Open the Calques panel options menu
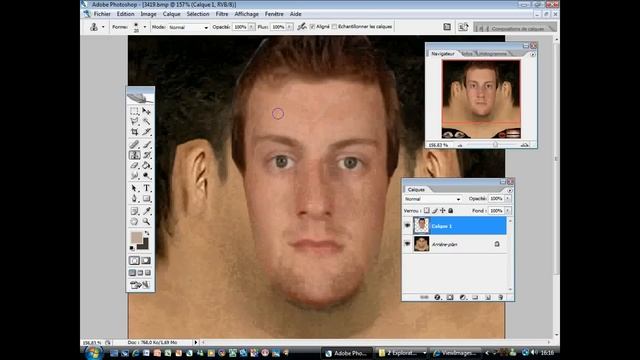Image resolution: width=640 pixels, height=360 pixels. click(509, 190)
